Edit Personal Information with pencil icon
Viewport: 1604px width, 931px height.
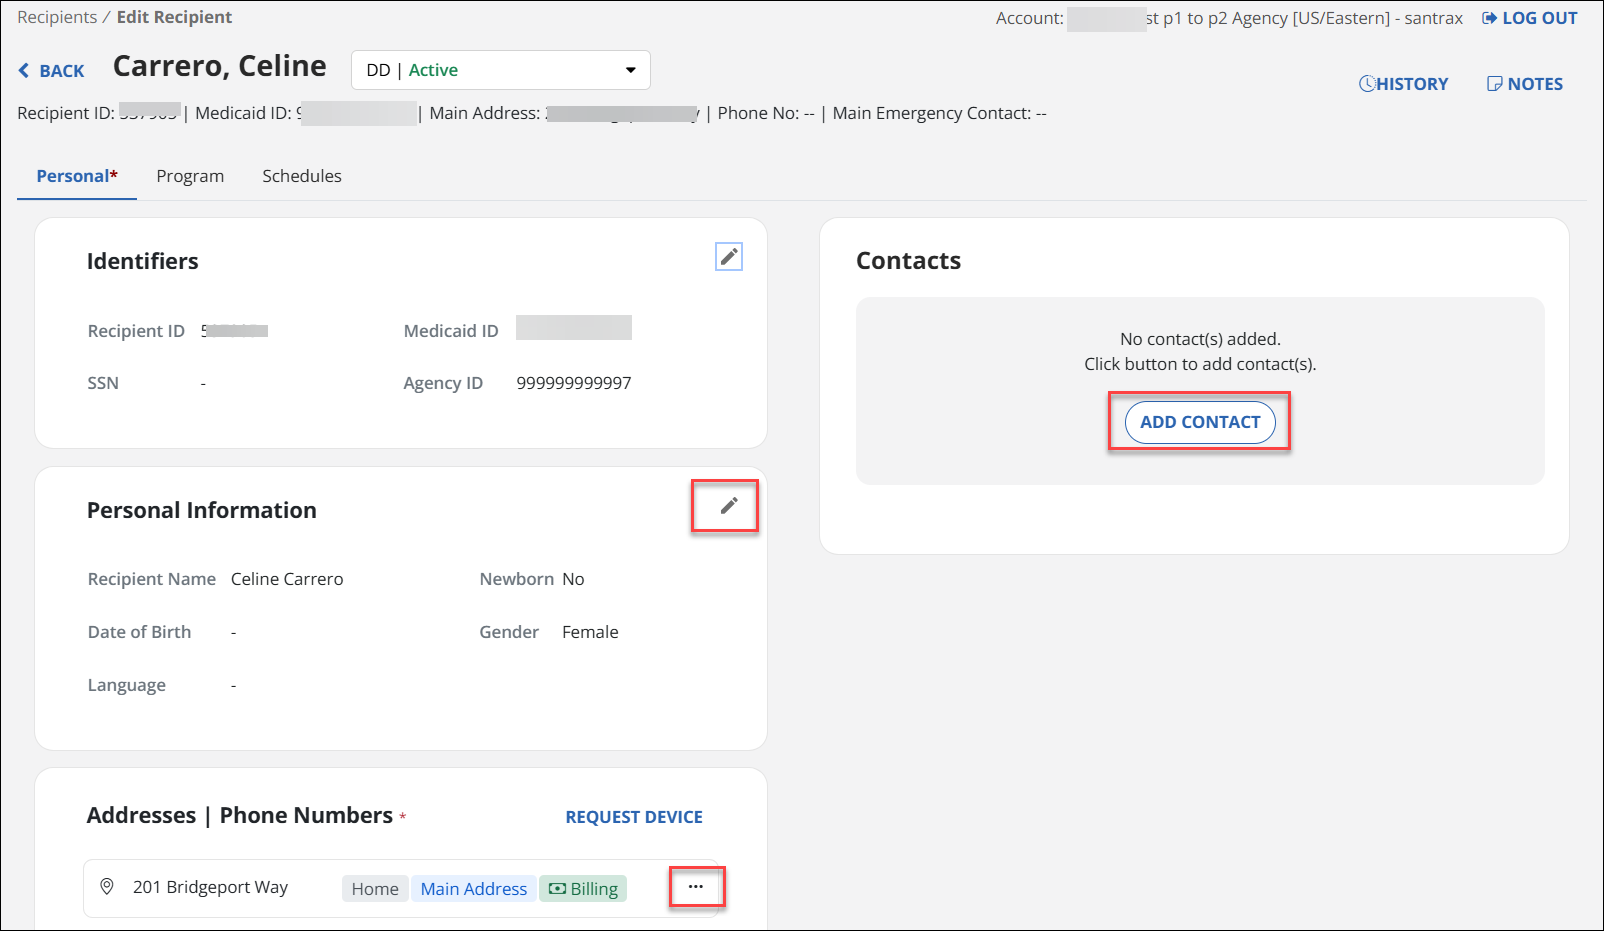pos(729,506)
